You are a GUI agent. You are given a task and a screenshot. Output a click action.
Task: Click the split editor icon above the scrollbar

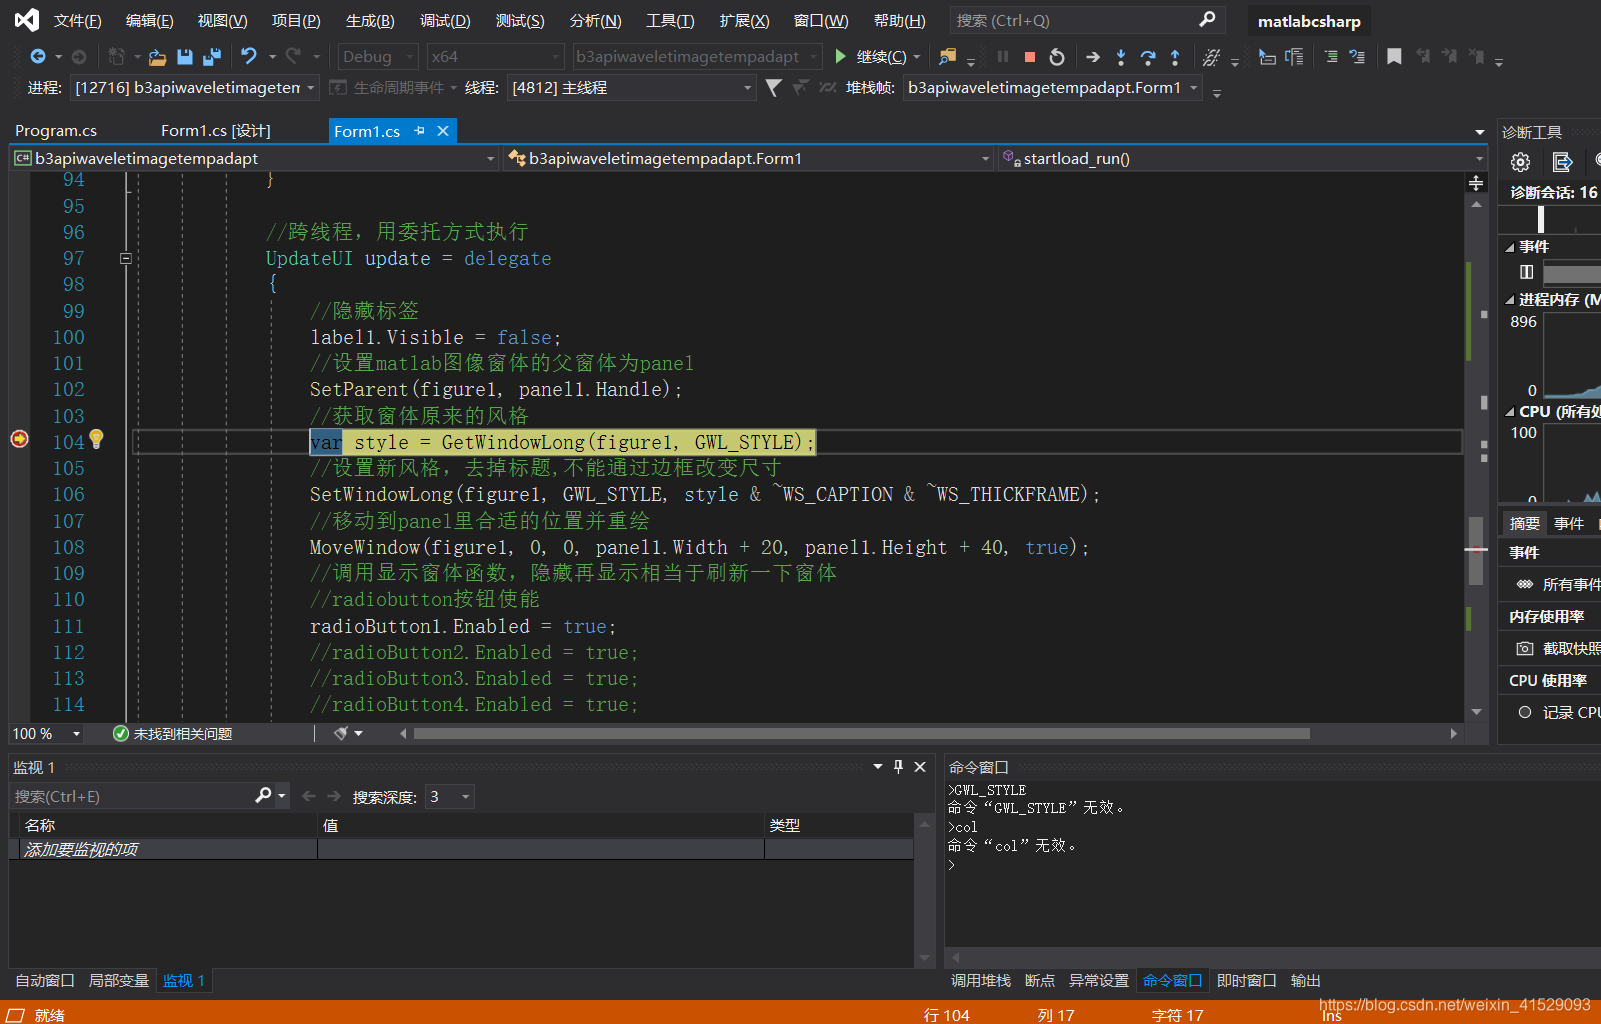1476,183
